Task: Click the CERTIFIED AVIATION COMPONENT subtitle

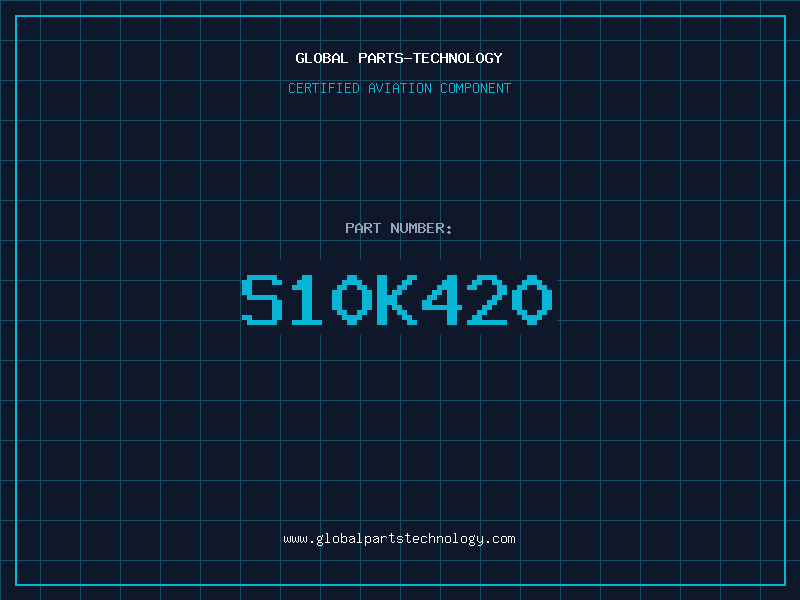Action: pos(399,88)
